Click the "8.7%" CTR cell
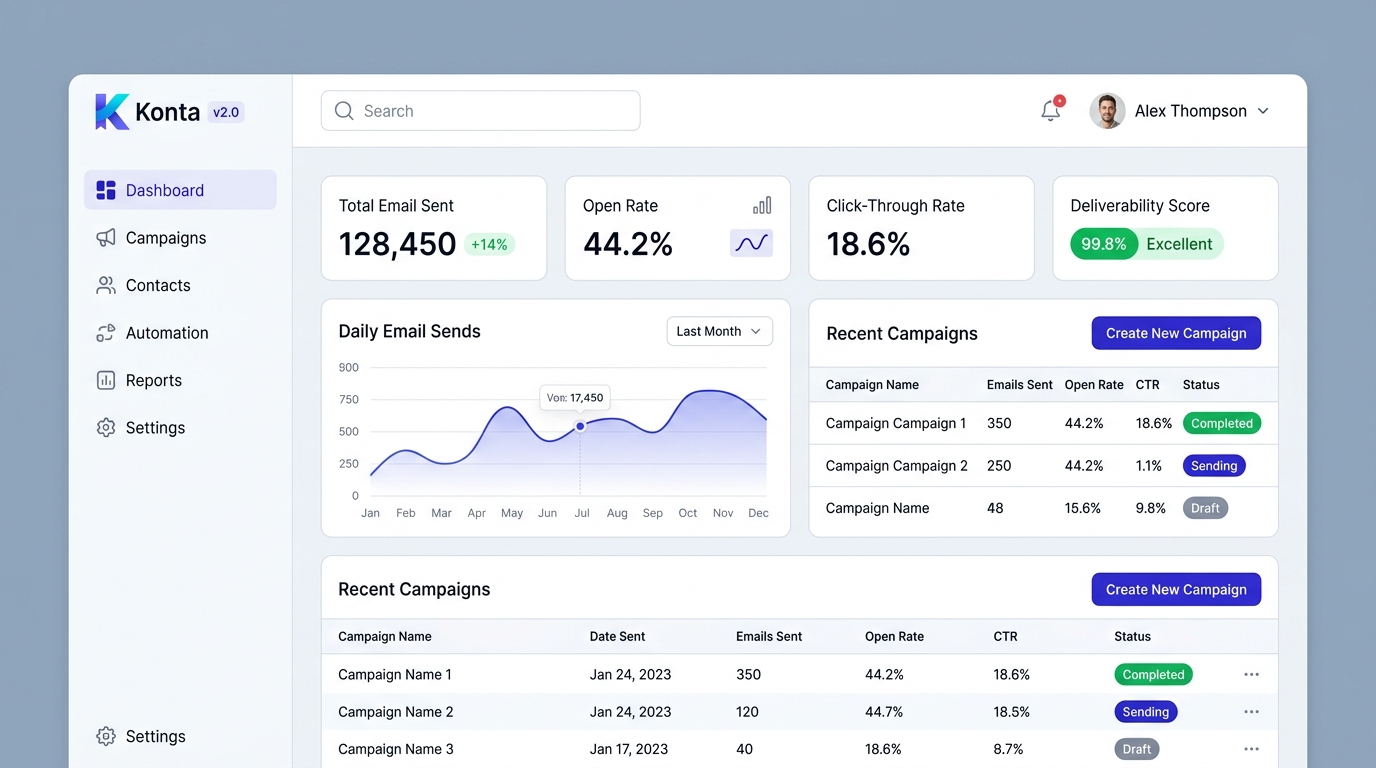1376x768 pixels. point(1008,749)
